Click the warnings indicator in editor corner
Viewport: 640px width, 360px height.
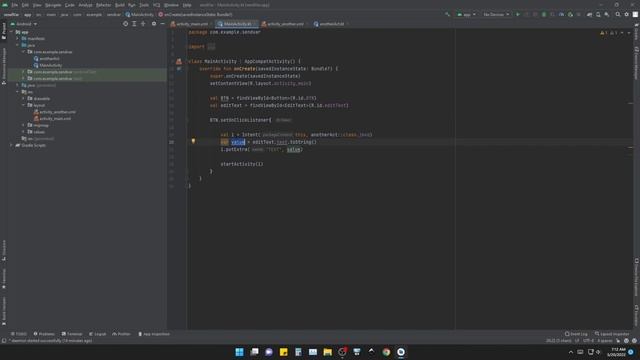pyautogui.click(x=608, y=33)
